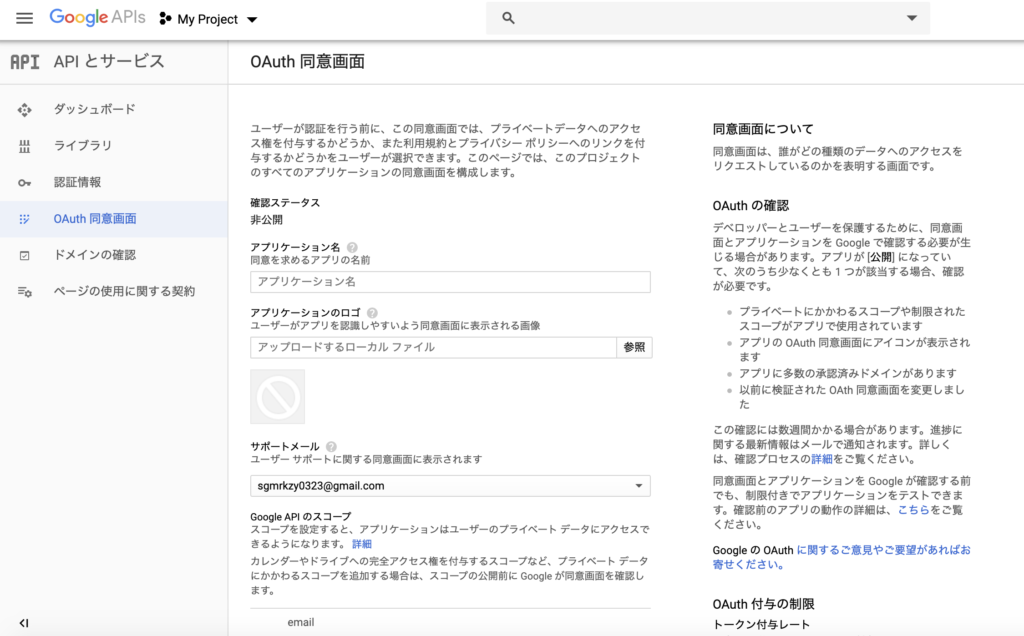
Task: Click the OAuth 同意画面 page title
Action: pos(308,62)
